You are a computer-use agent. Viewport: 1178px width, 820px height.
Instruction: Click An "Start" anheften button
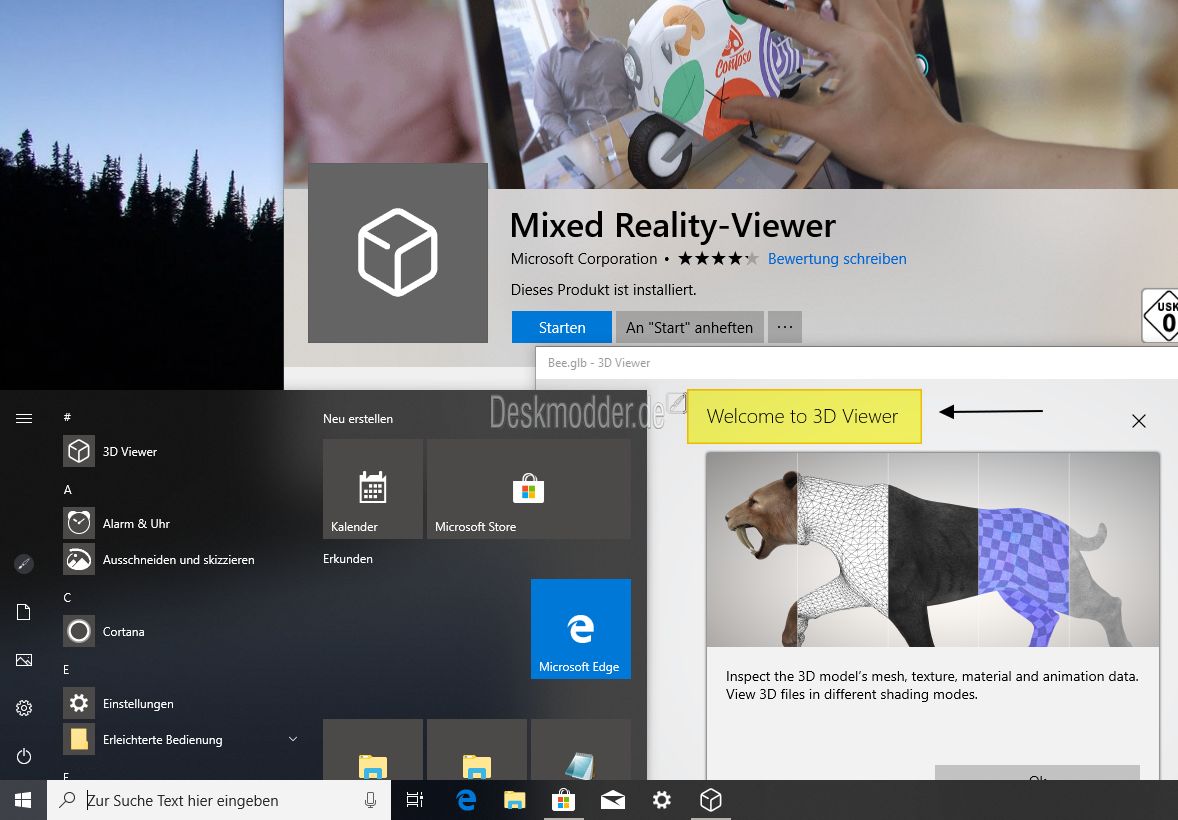(690, 327)
